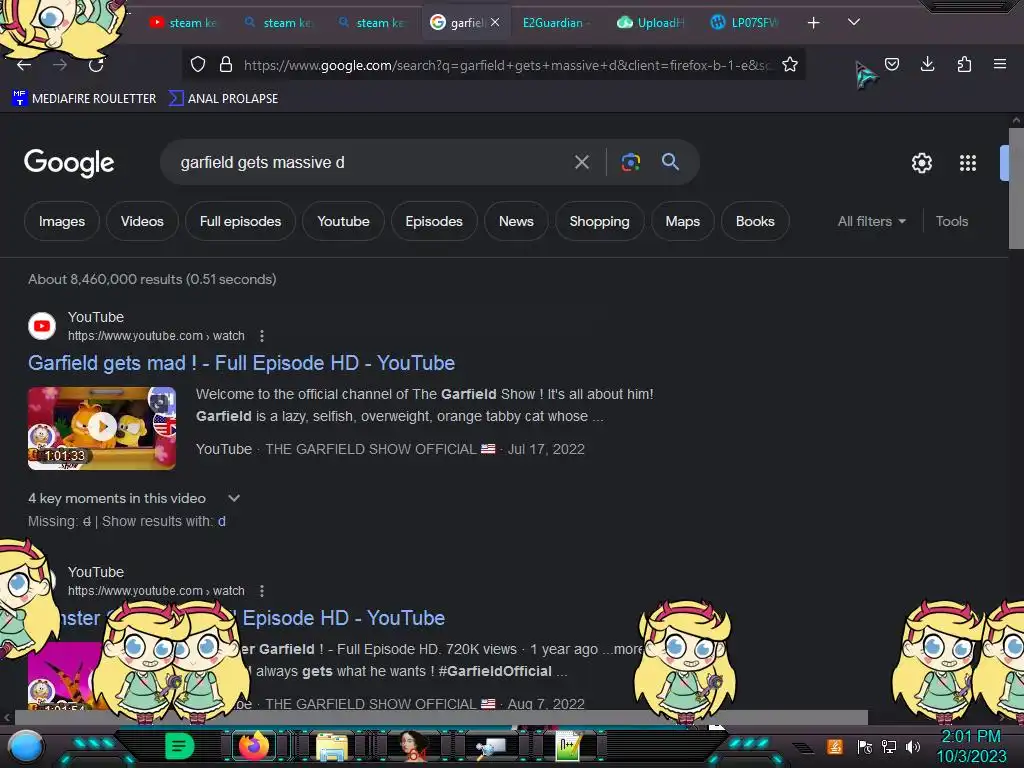Filter results by News
The image size is (1024, 768).
pos(516,221)
